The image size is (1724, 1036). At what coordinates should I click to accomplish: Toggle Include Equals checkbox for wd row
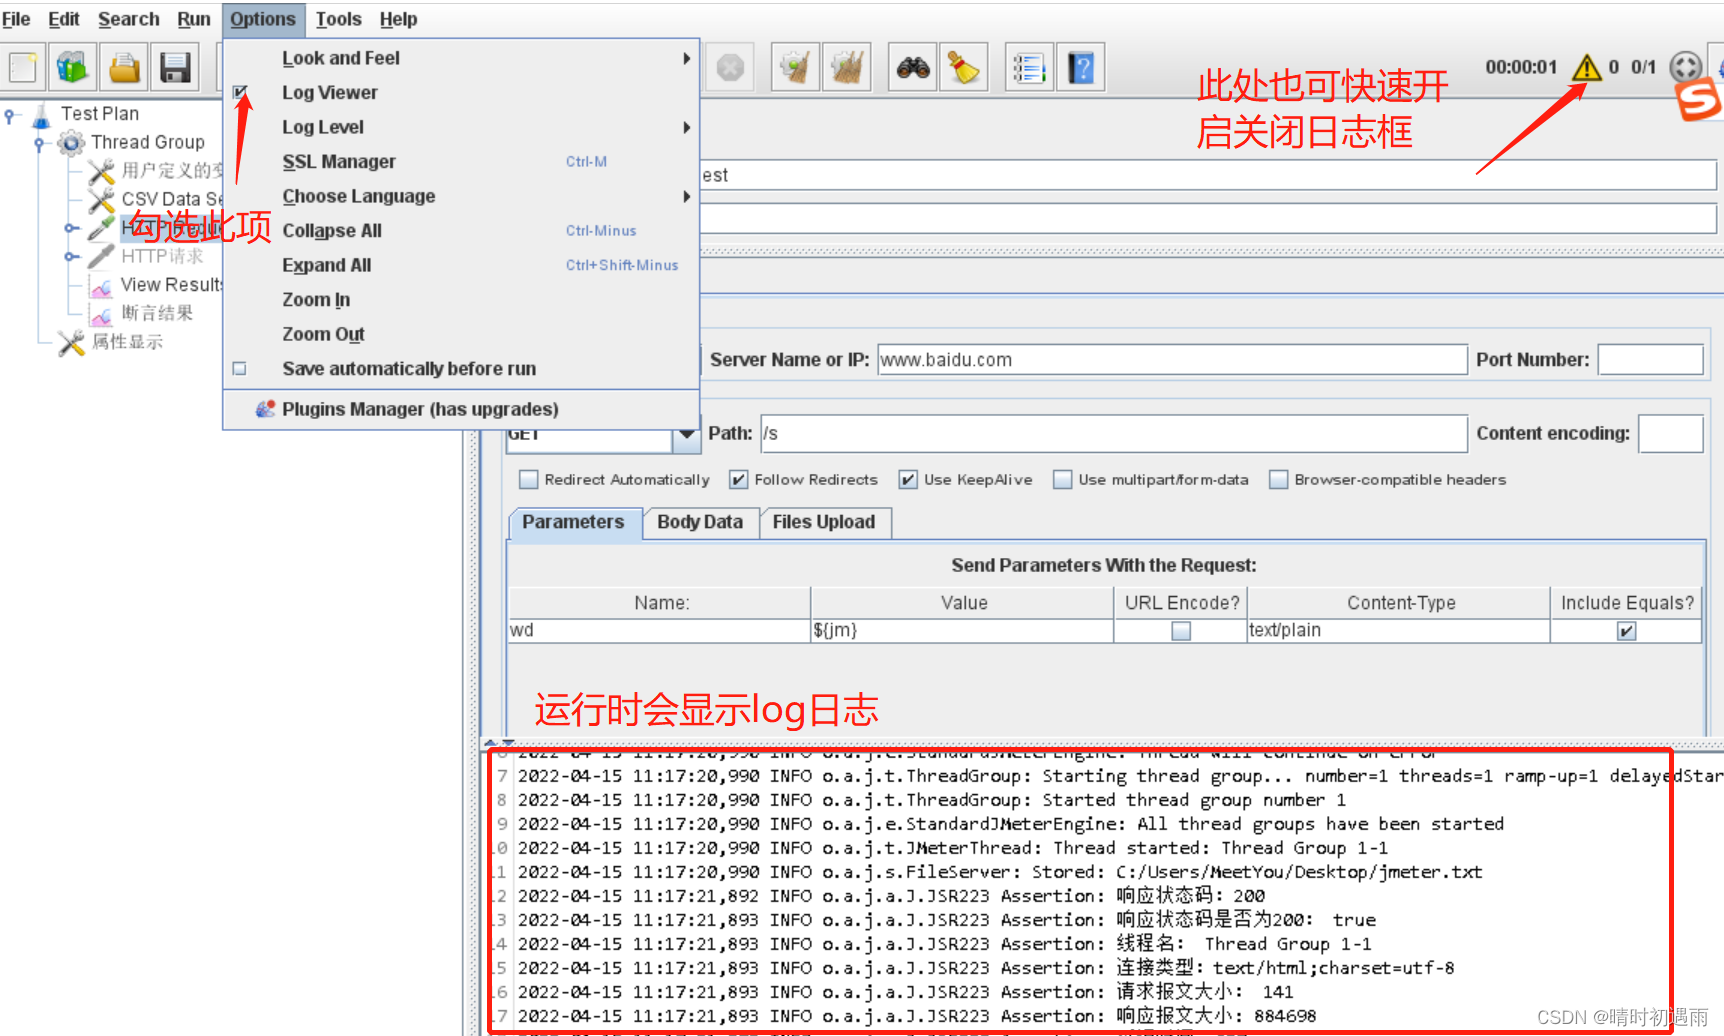(x=1627, y=631)
